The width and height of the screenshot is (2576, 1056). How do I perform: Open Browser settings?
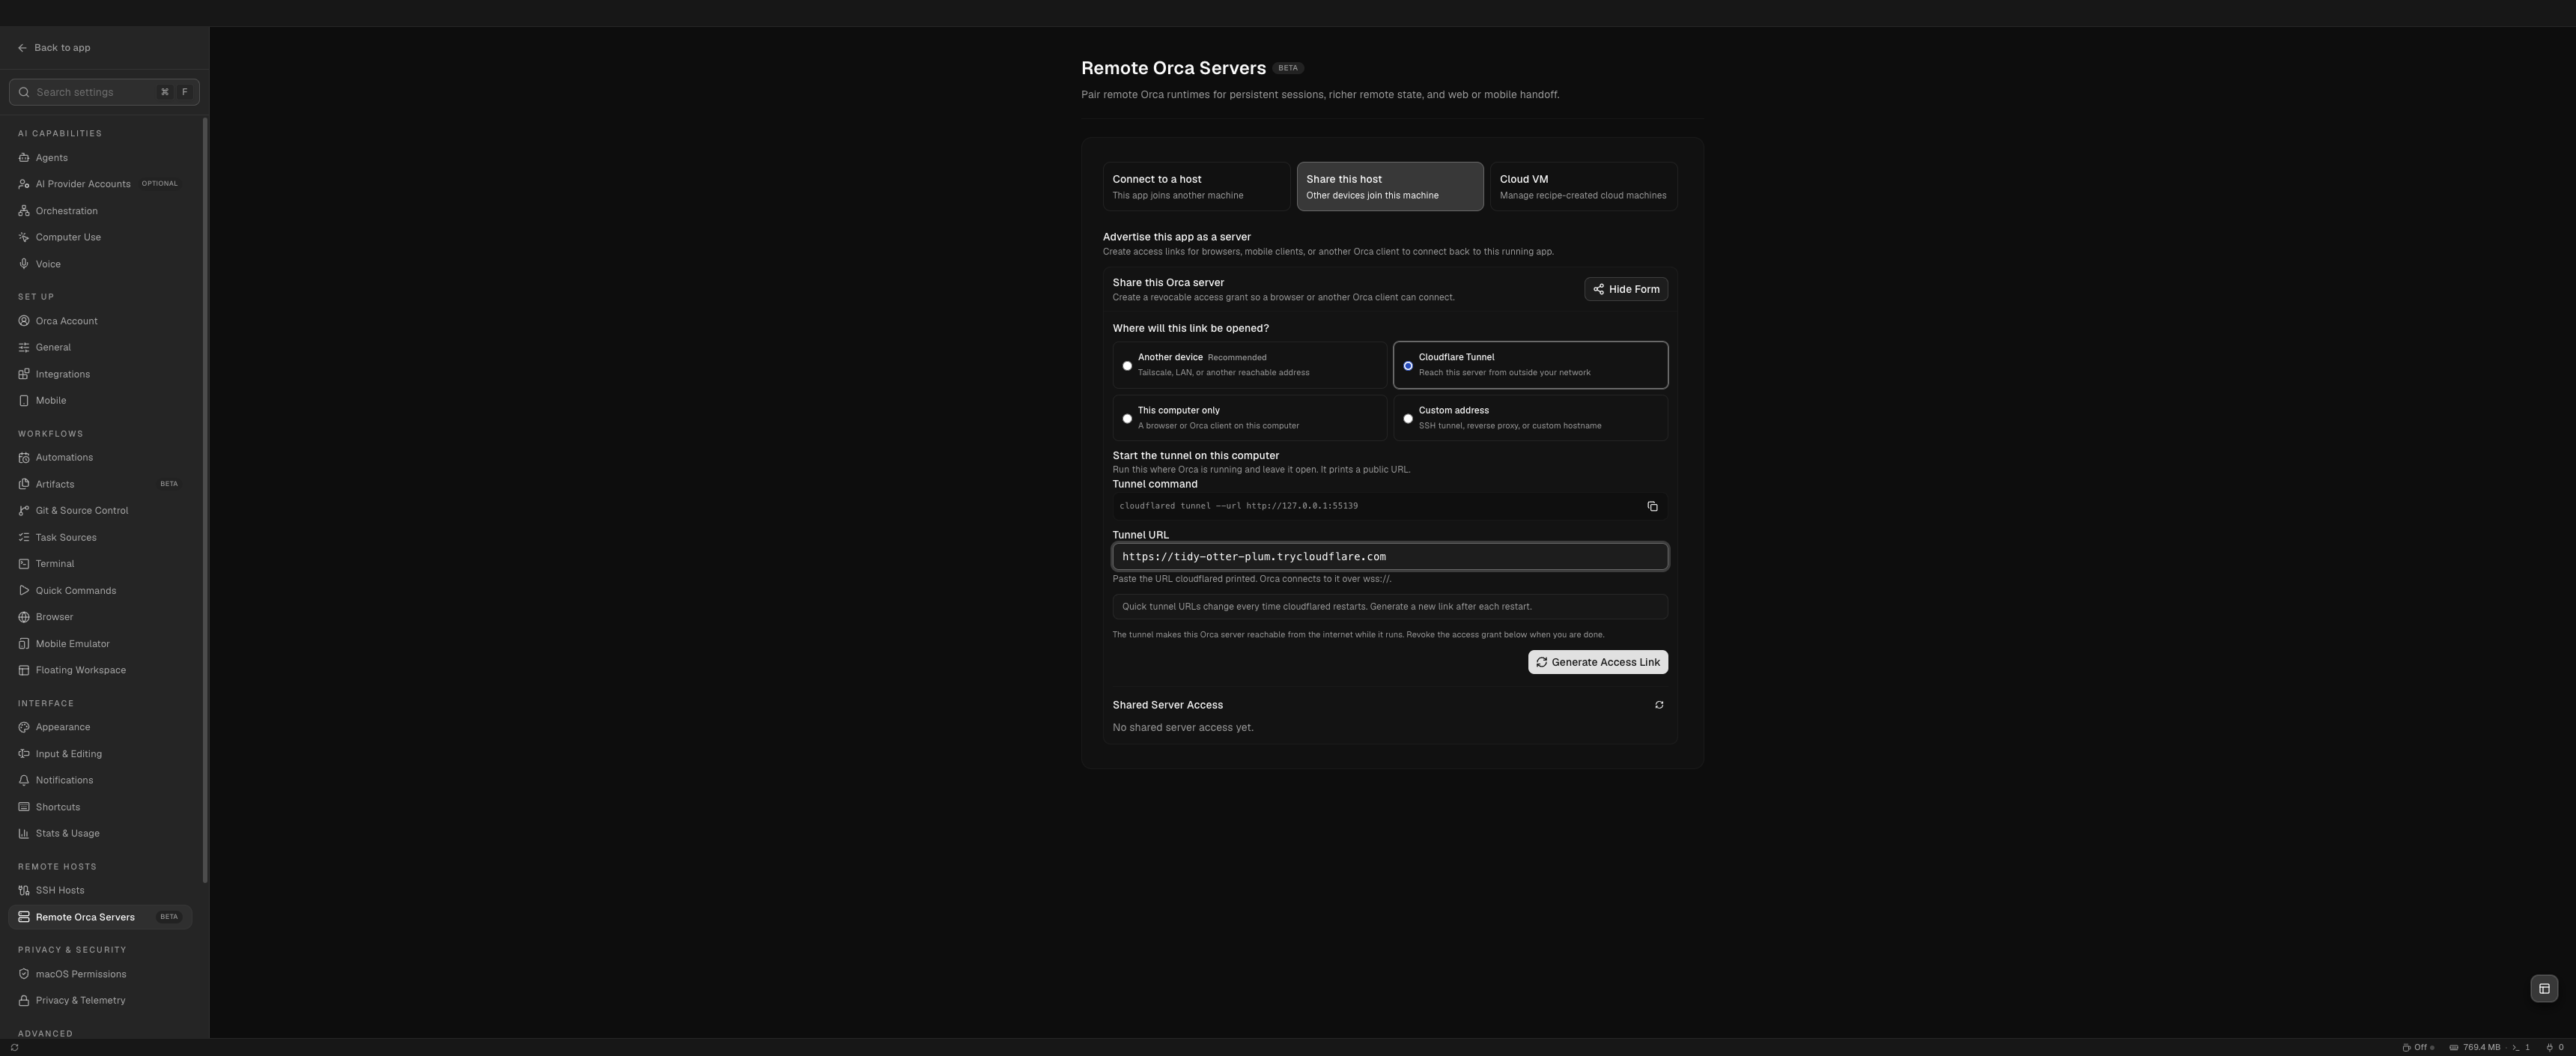100,617
